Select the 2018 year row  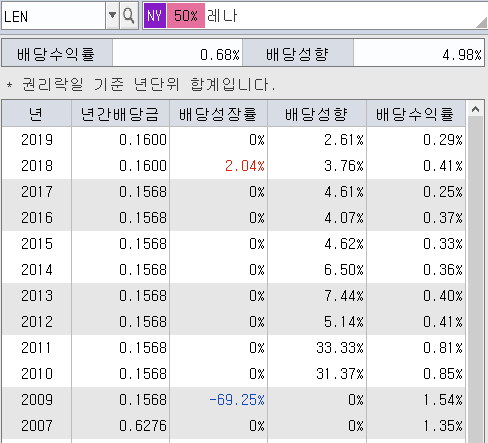(233, 166)
